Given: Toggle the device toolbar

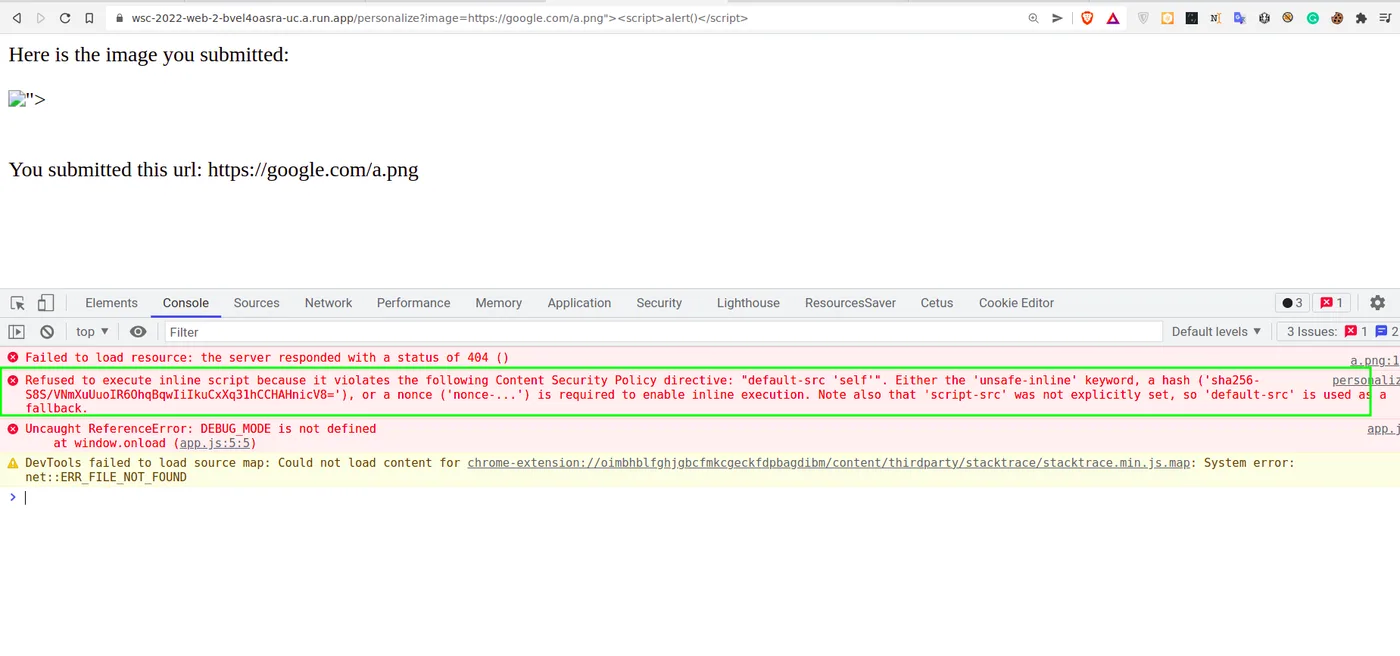Looking at the screenshot, I should (x=46, y=303).
